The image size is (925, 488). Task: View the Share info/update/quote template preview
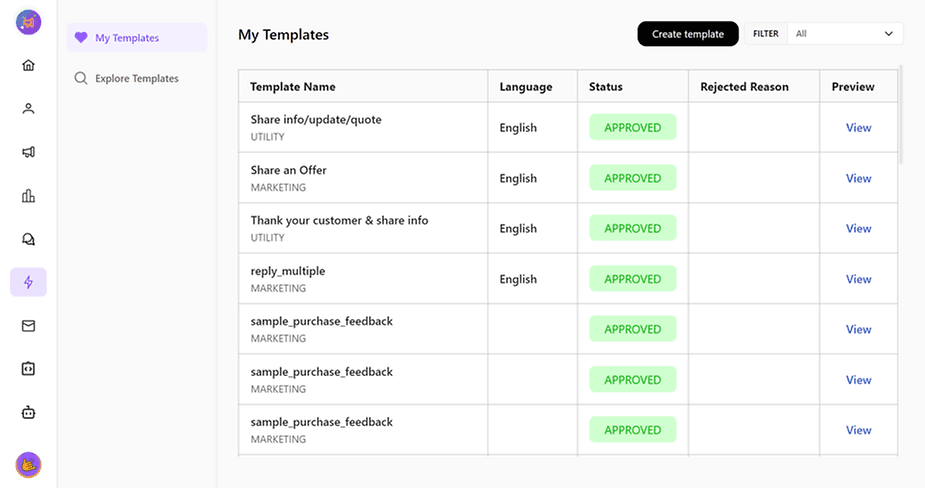(858, 128)
